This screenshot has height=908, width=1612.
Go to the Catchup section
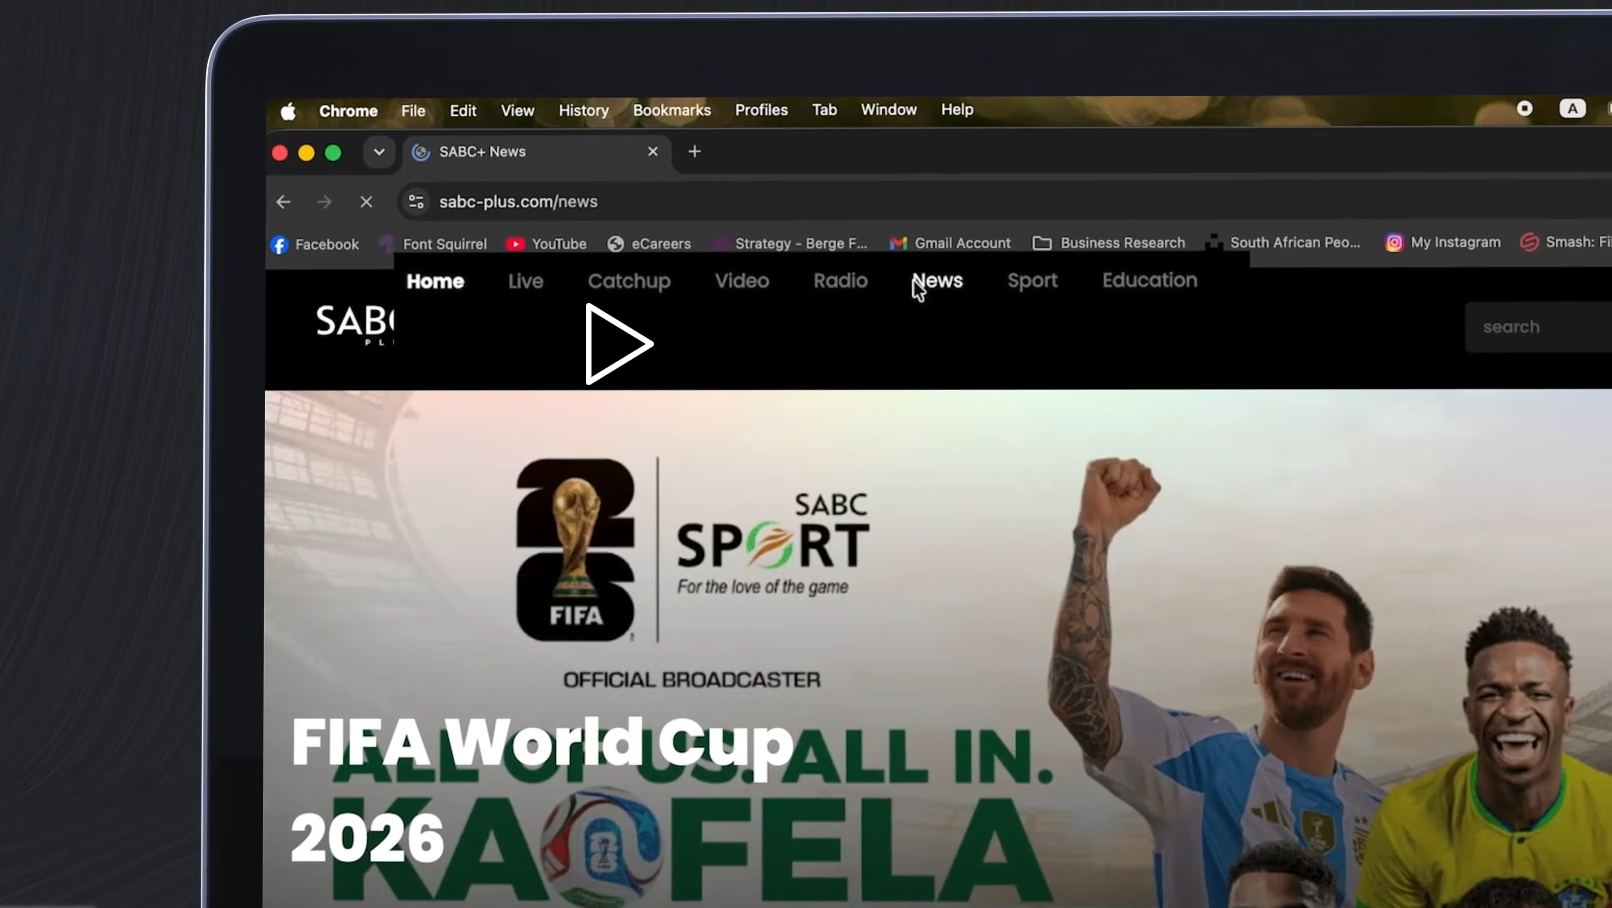[629, 281]
